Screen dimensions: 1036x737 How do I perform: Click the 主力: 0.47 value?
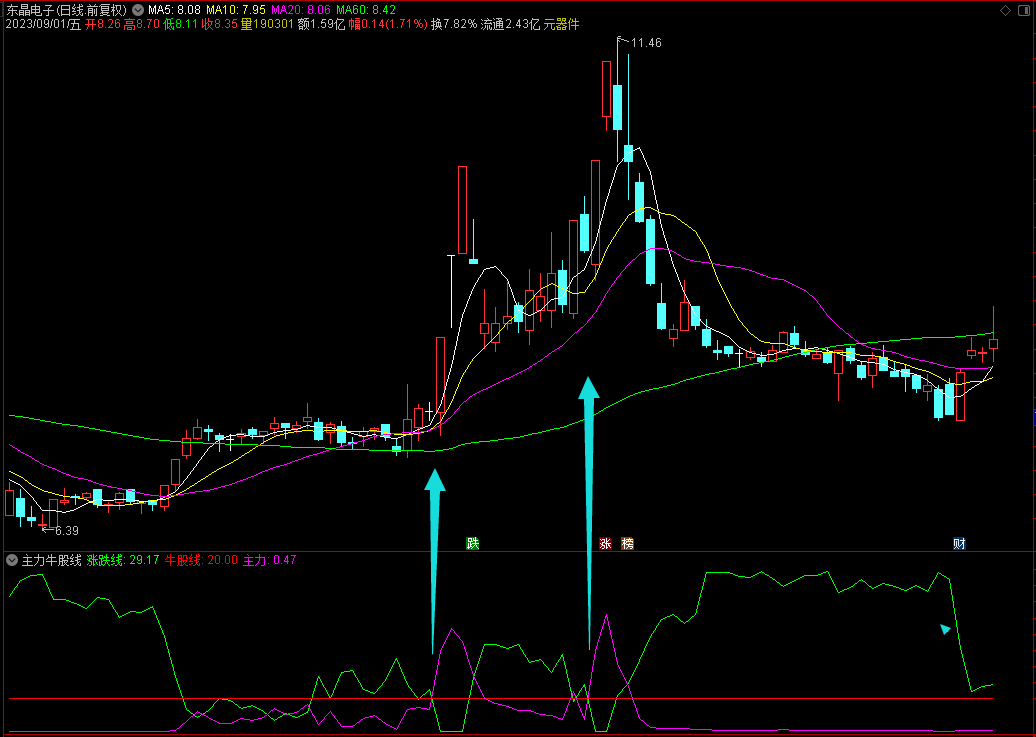tap(270, 561)
